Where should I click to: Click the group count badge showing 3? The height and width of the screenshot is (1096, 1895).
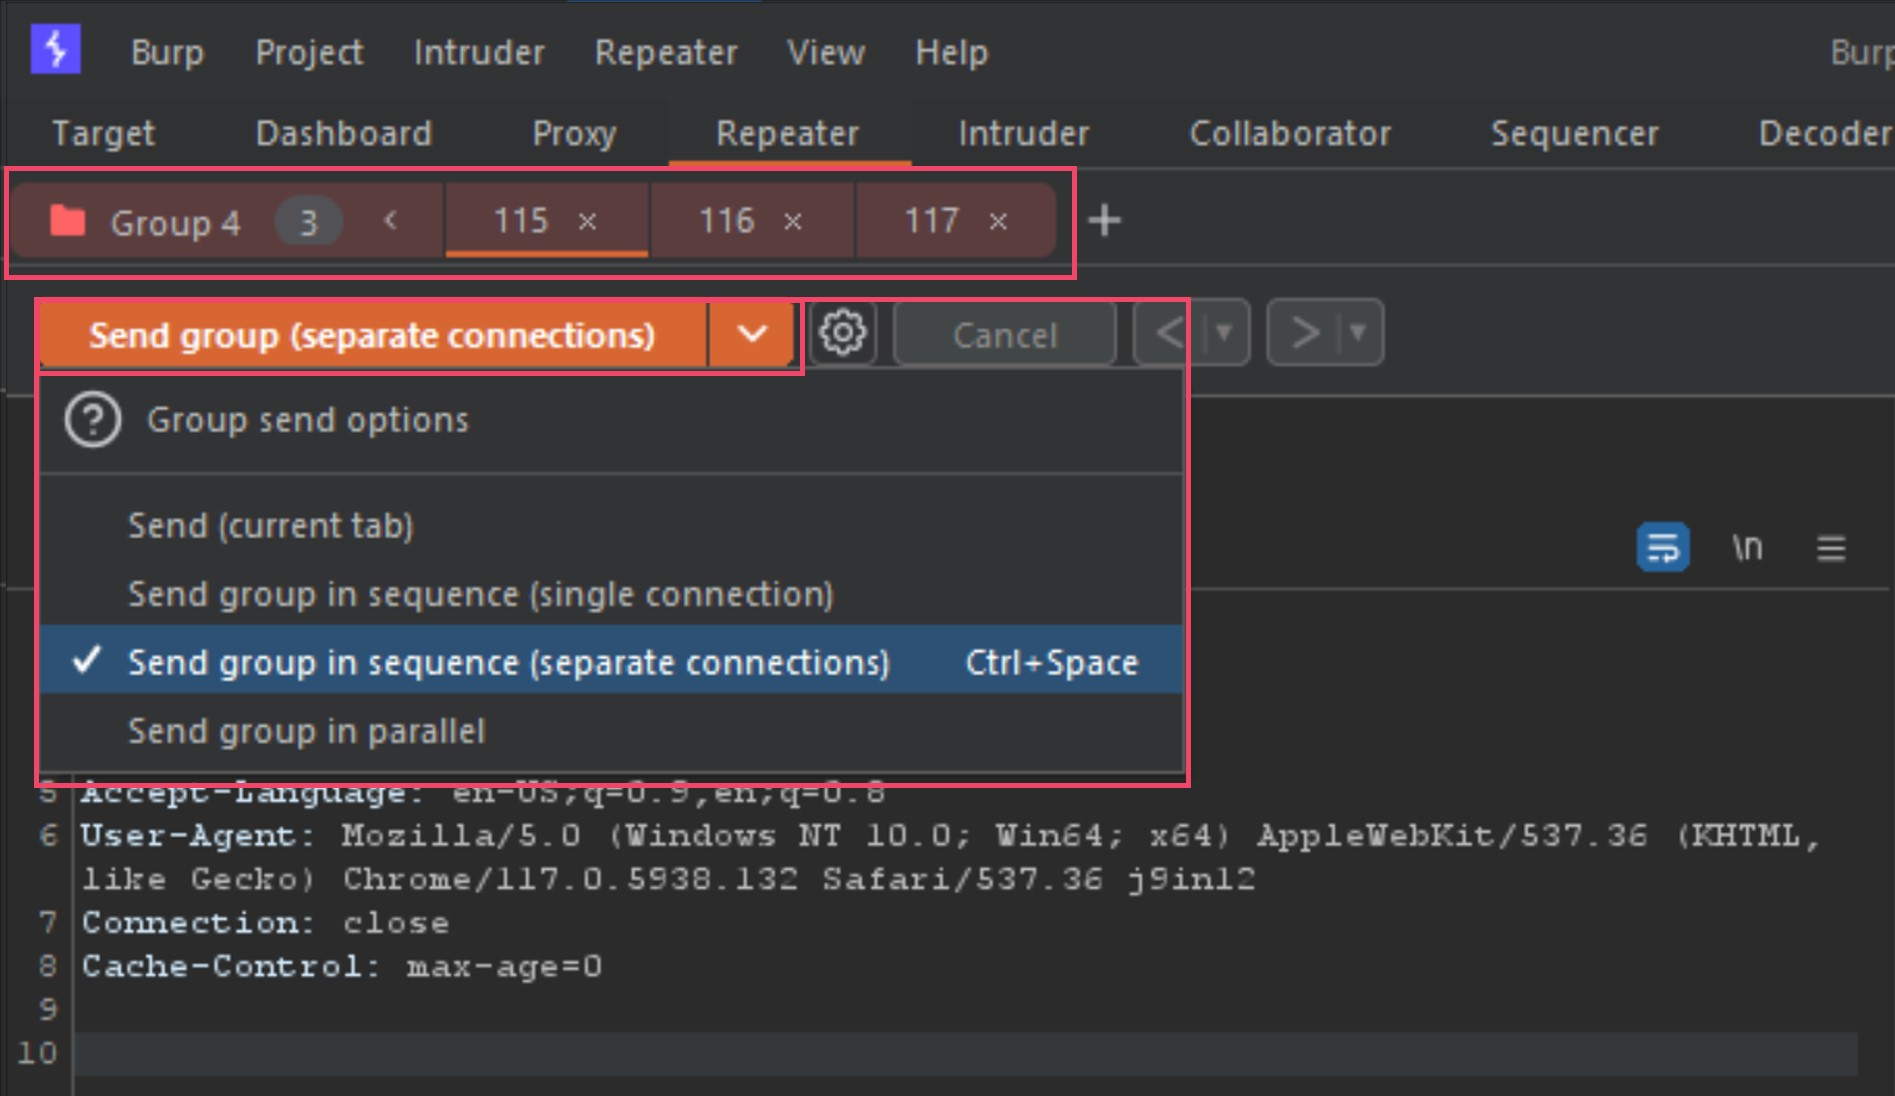(x=309, y=221)
